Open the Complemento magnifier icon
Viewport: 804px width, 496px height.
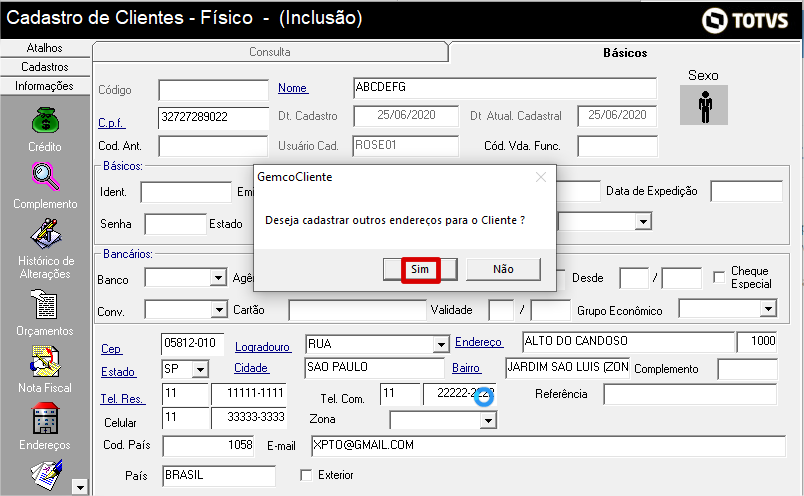click(46, 176)
